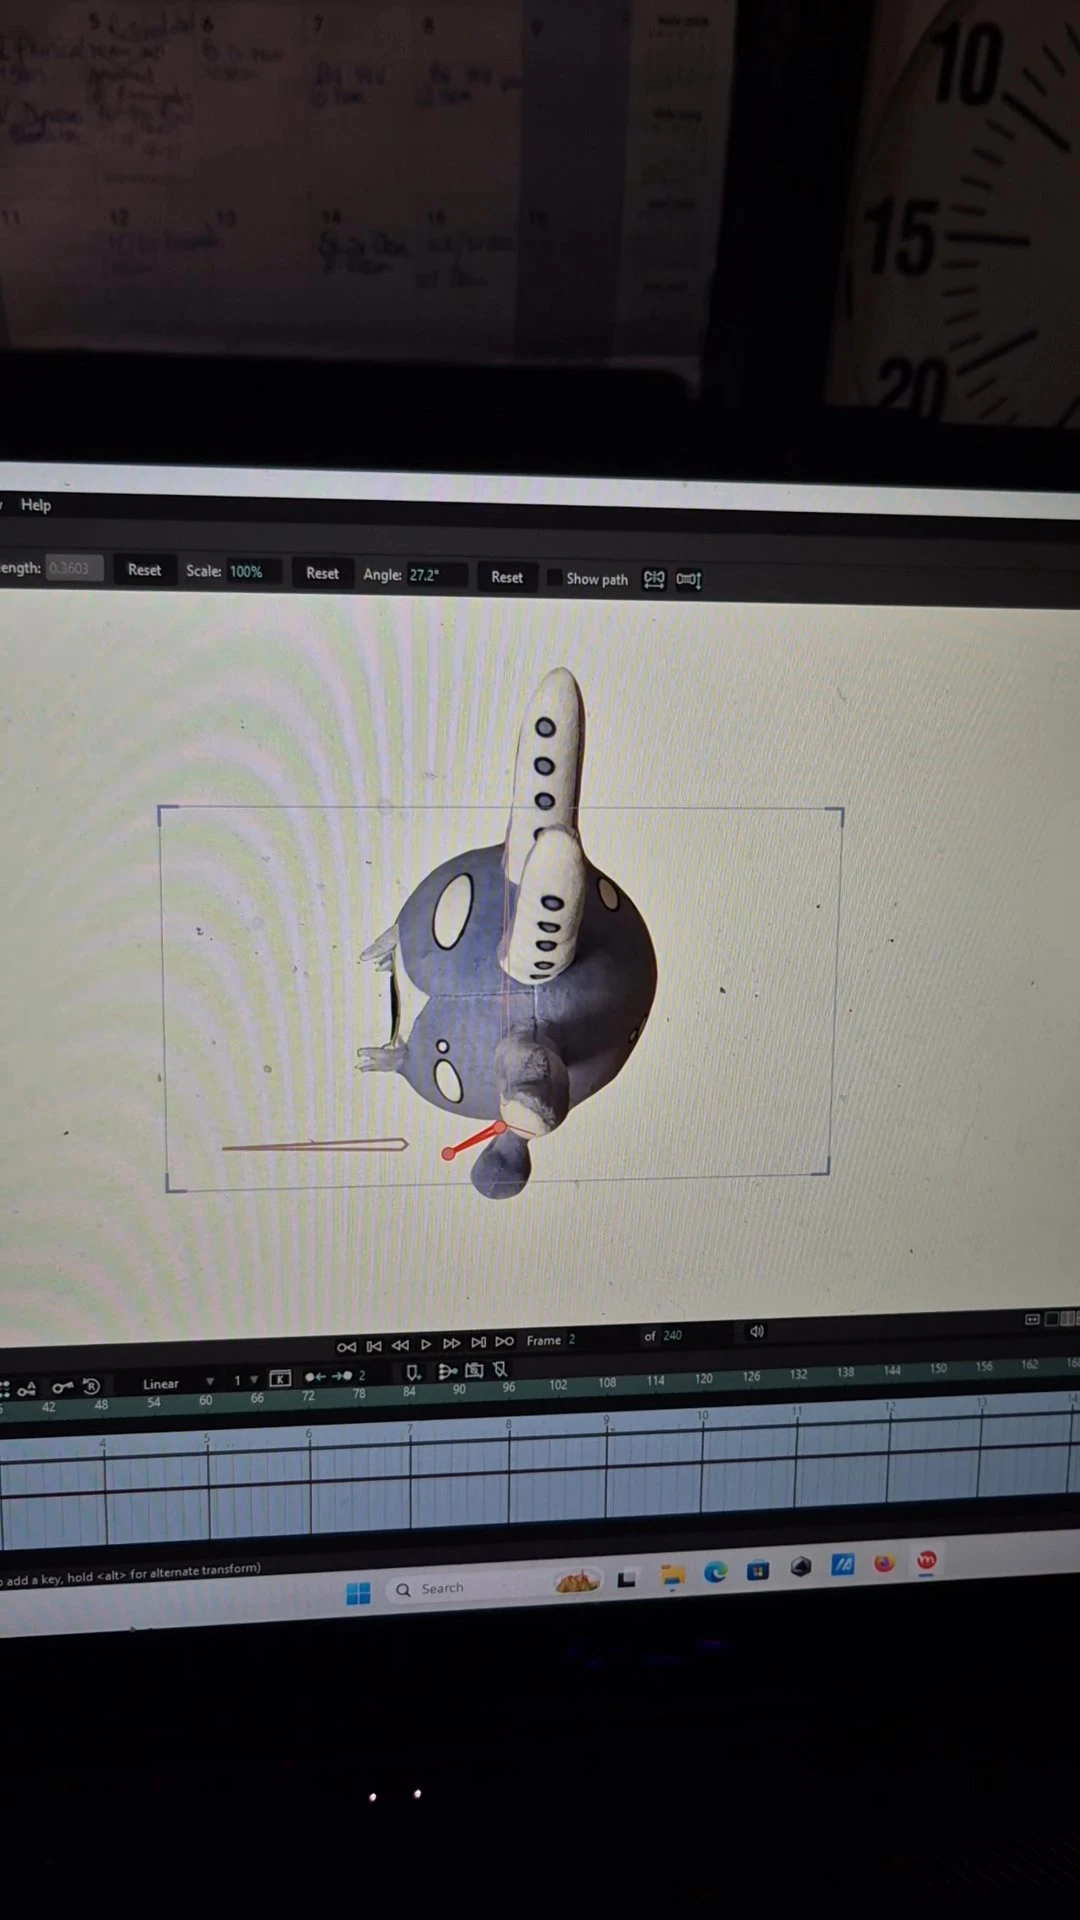This screenshot has width=1080, height=1920.
Task: Click the Reset button beside Scale 100%
Action: point(322,573)
